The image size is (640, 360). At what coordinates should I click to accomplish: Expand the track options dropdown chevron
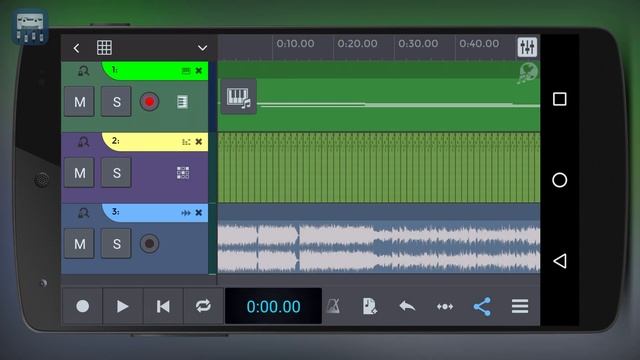[202, 48]
